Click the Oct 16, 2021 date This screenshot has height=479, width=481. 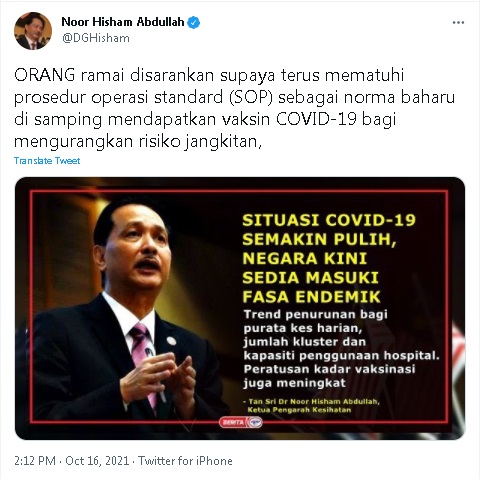[x=97, y=461]
